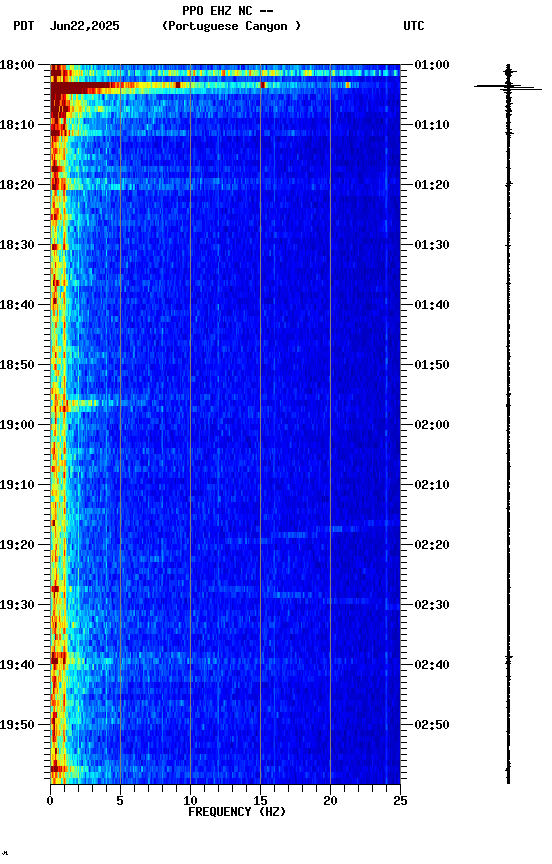Click the '18:30' PDT time label
This screenshot has height=864, width=552.
coord(17,245)
